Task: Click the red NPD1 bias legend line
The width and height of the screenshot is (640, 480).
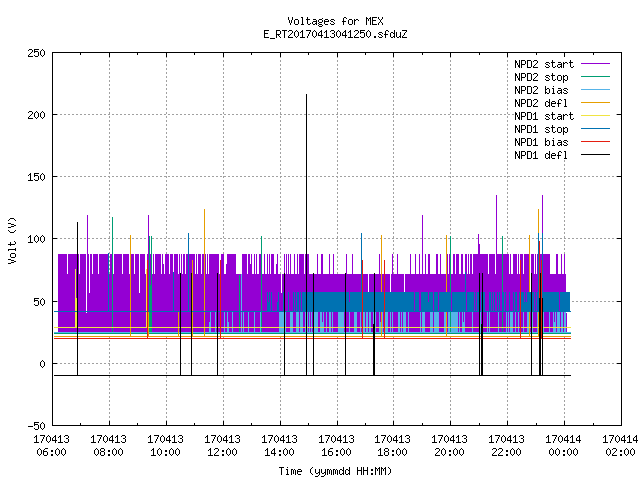Action: click(x=596, y=142)
